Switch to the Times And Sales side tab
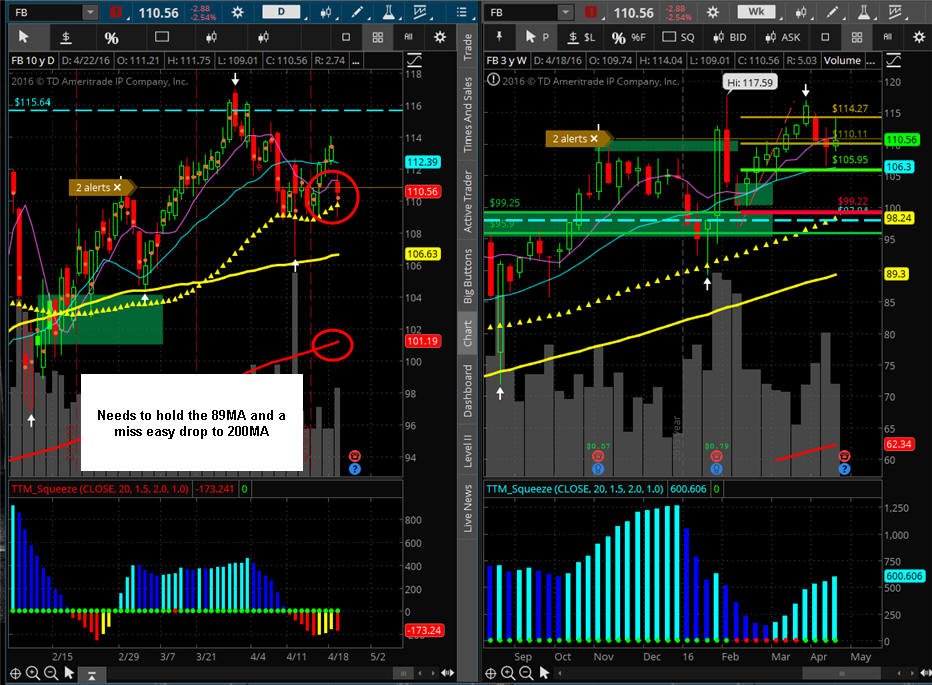The width and height of the screenshot is (932, 685). click(x=468, y=113)
